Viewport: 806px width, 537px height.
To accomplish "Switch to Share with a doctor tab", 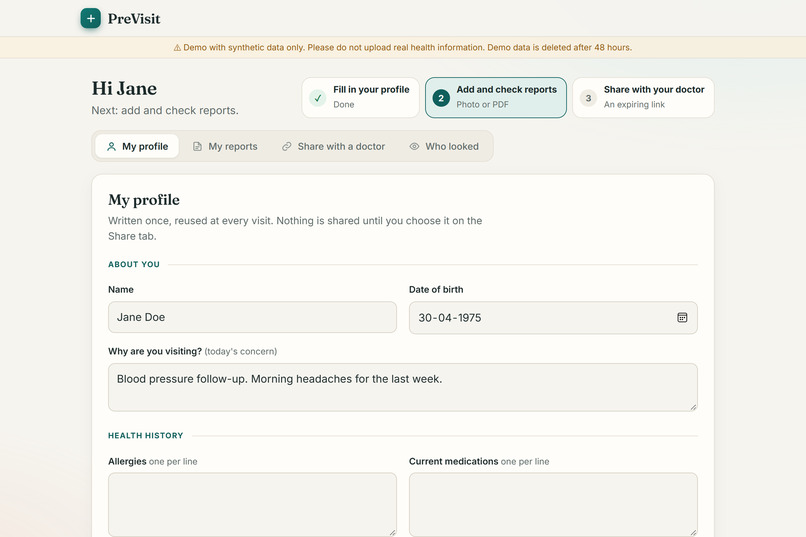I will (334, 146).
